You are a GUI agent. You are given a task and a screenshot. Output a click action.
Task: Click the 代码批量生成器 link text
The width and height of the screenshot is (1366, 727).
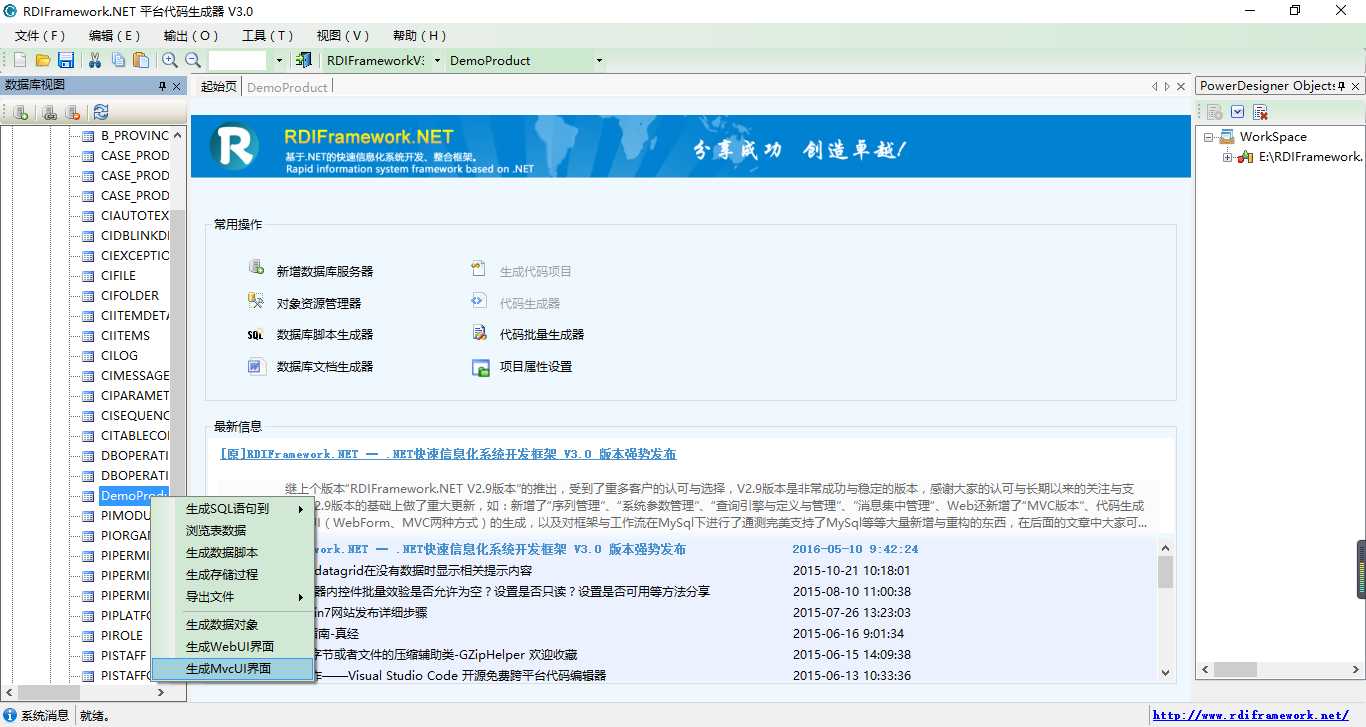(x=542, y=335)
